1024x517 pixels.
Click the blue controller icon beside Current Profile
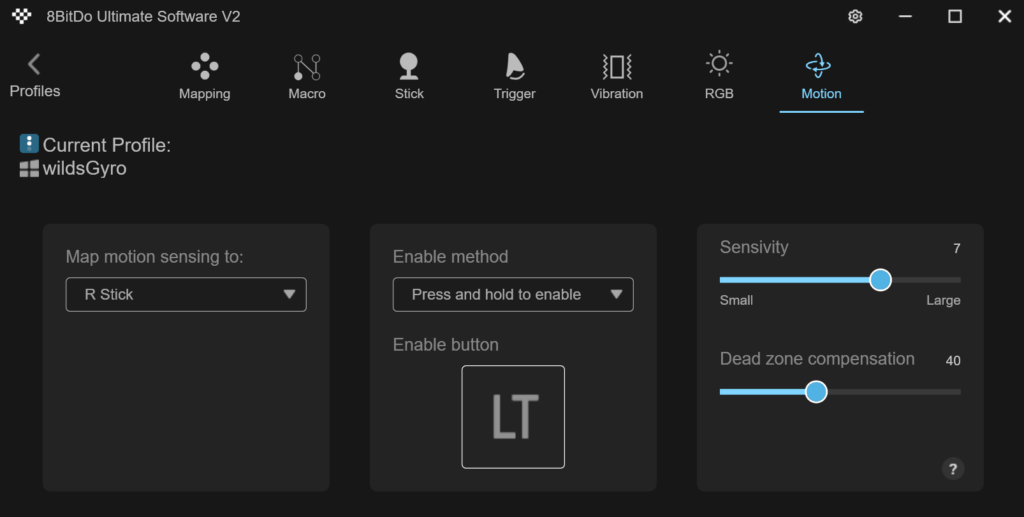click(29, 144)
